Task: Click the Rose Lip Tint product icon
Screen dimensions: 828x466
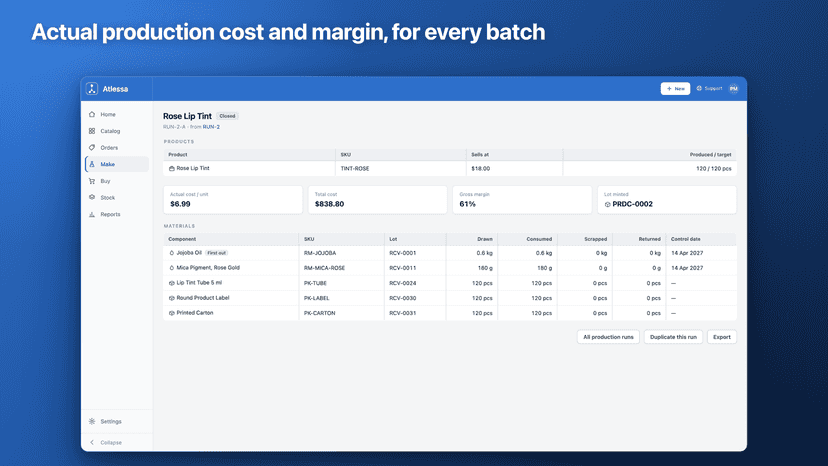Action: (x=172, y=169)
